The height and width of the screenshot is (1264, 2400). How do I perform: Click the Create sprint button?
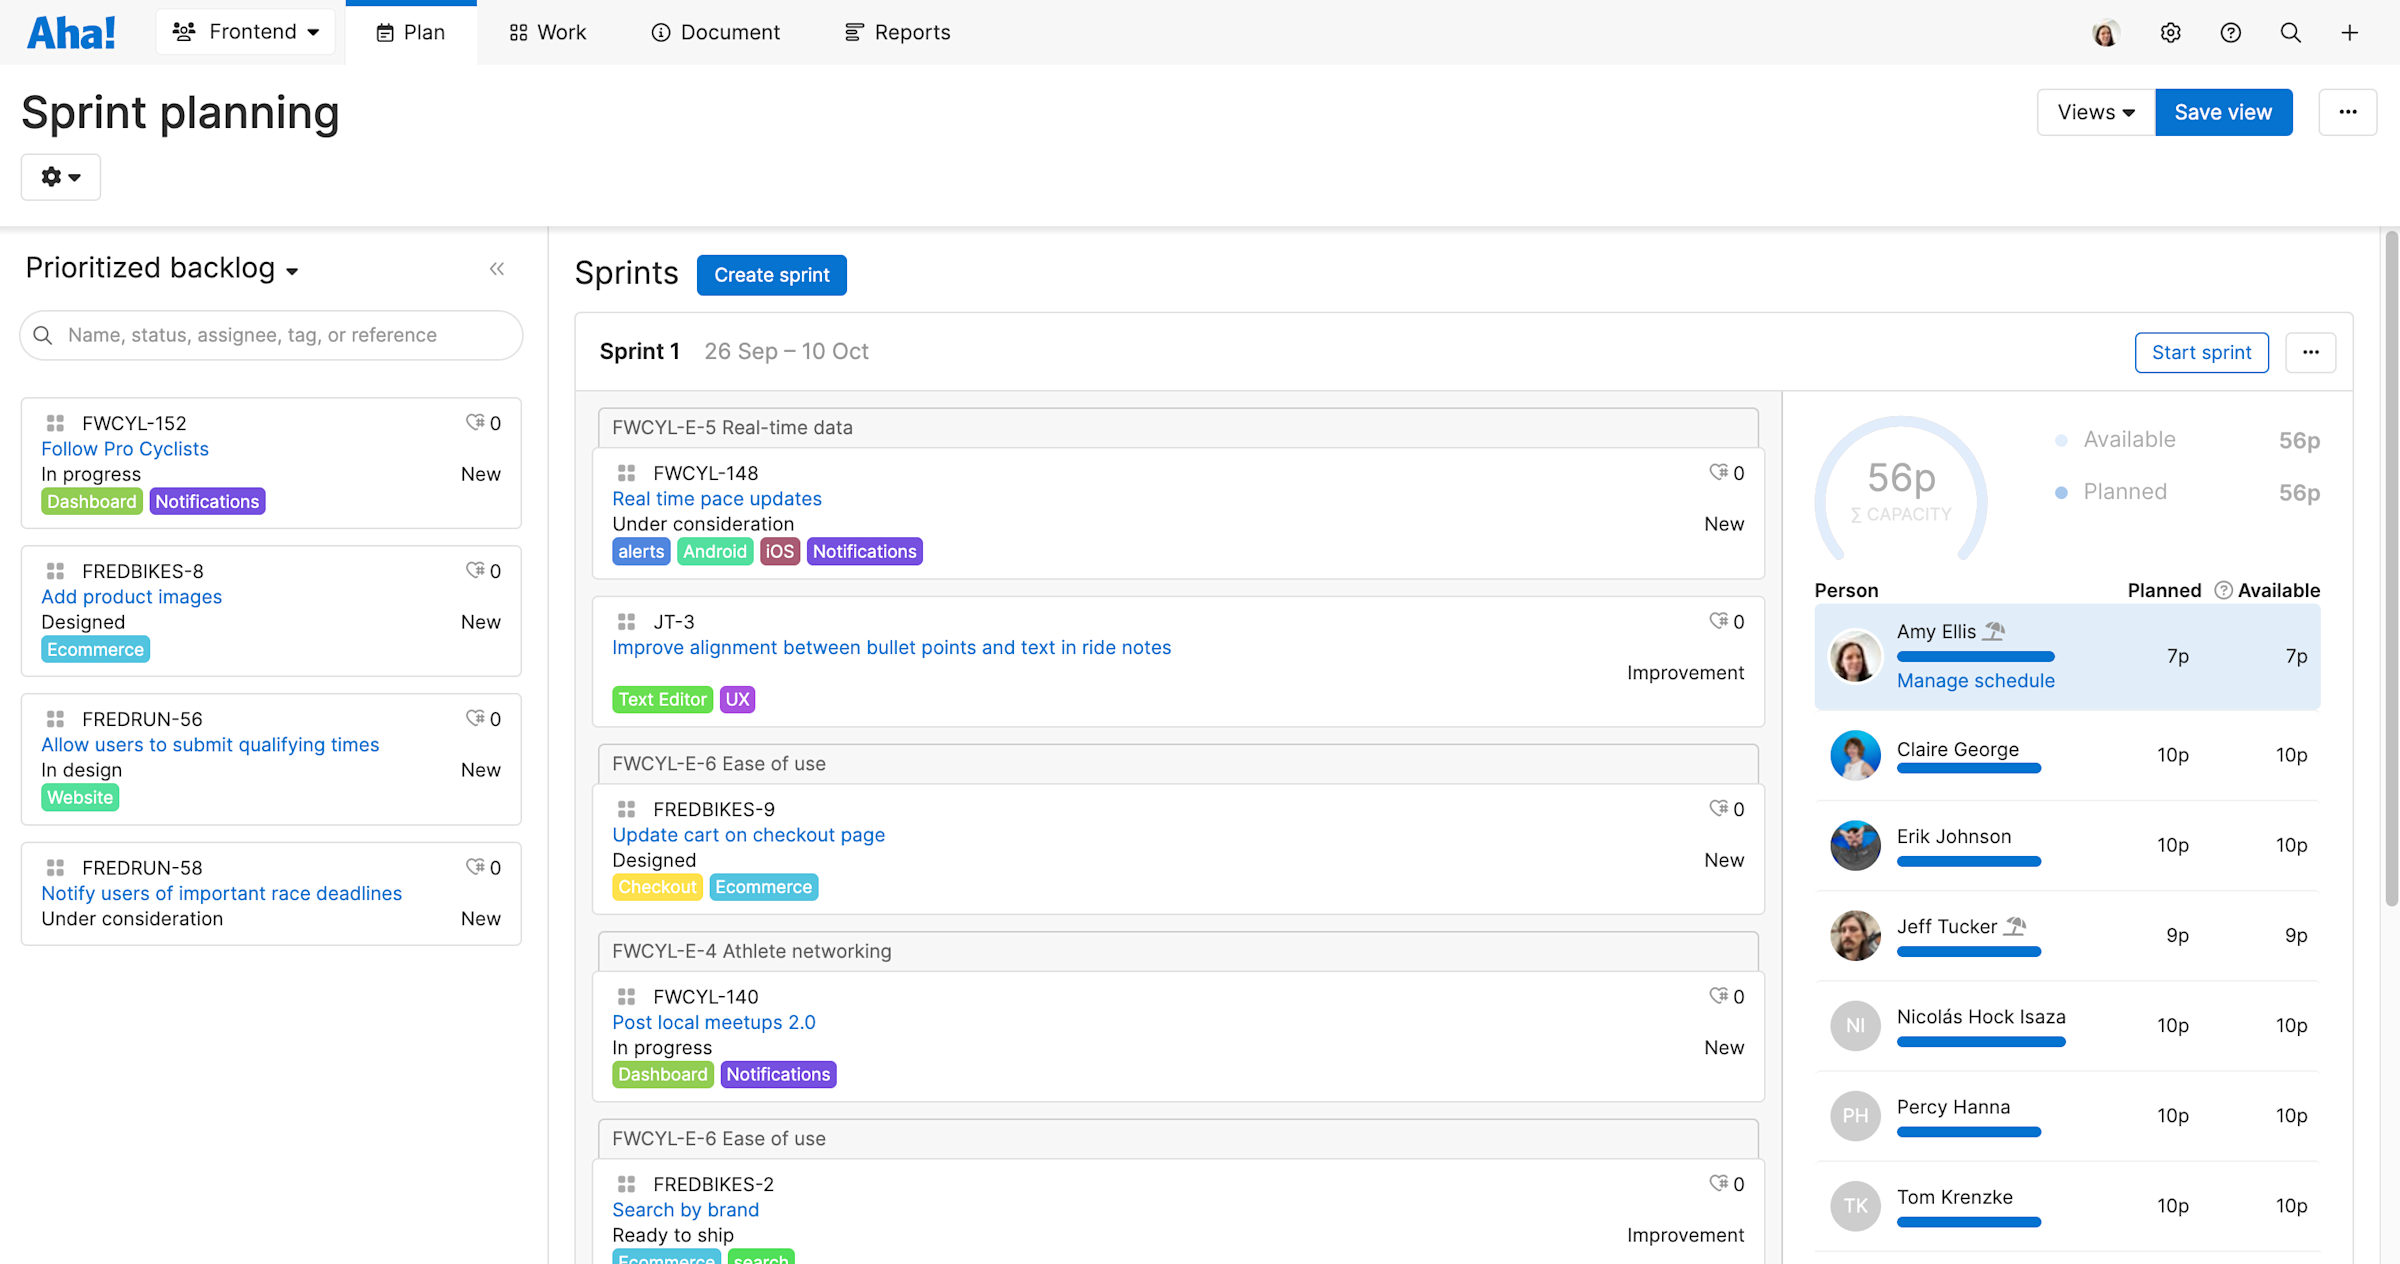point(771,275)
